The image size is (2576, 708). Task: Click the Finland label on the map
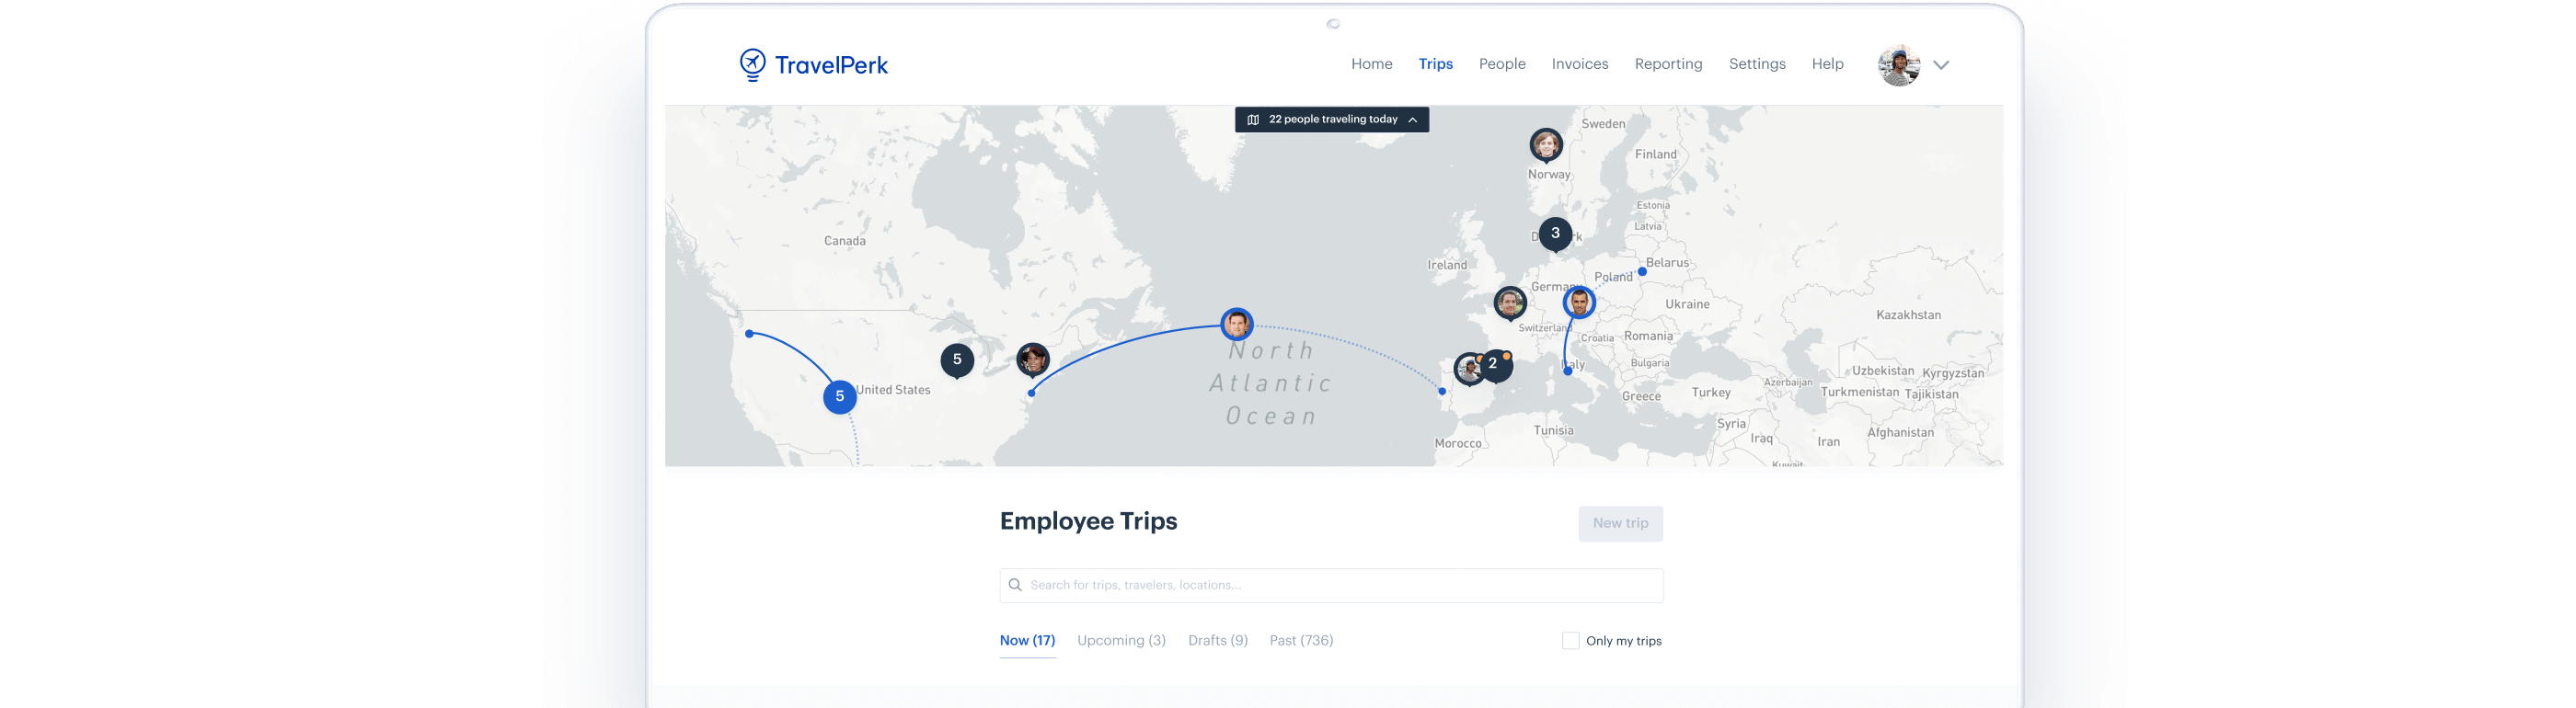[x=1655, y=155]
